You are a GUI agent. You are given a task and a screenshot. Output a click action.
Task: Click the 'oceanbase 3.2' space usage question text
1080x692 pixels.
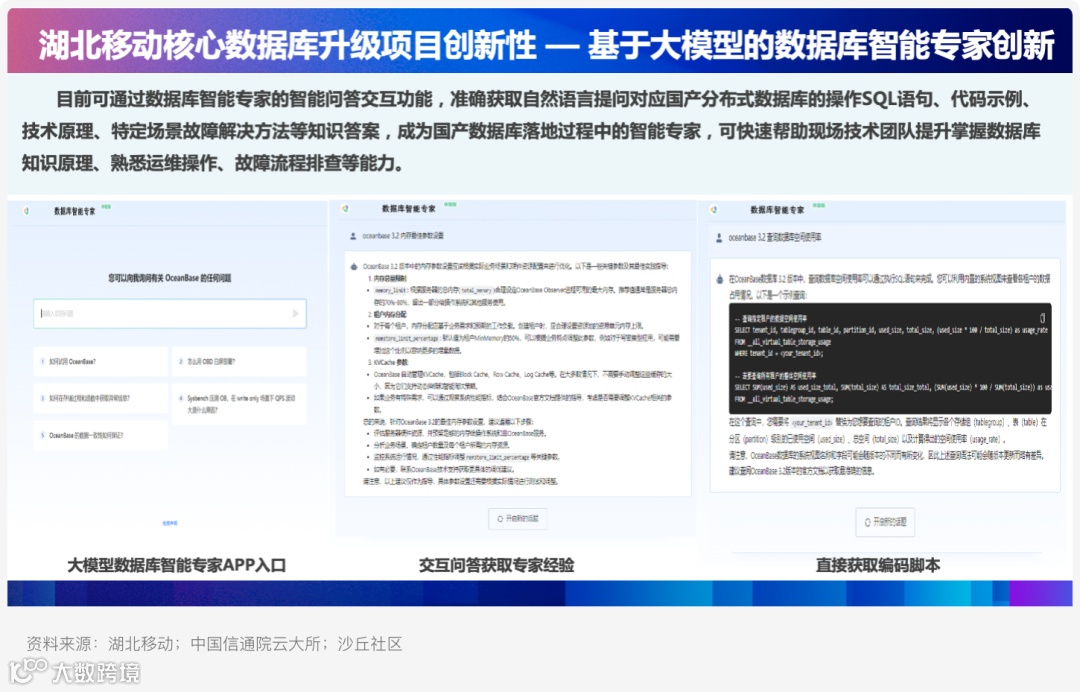774,238
